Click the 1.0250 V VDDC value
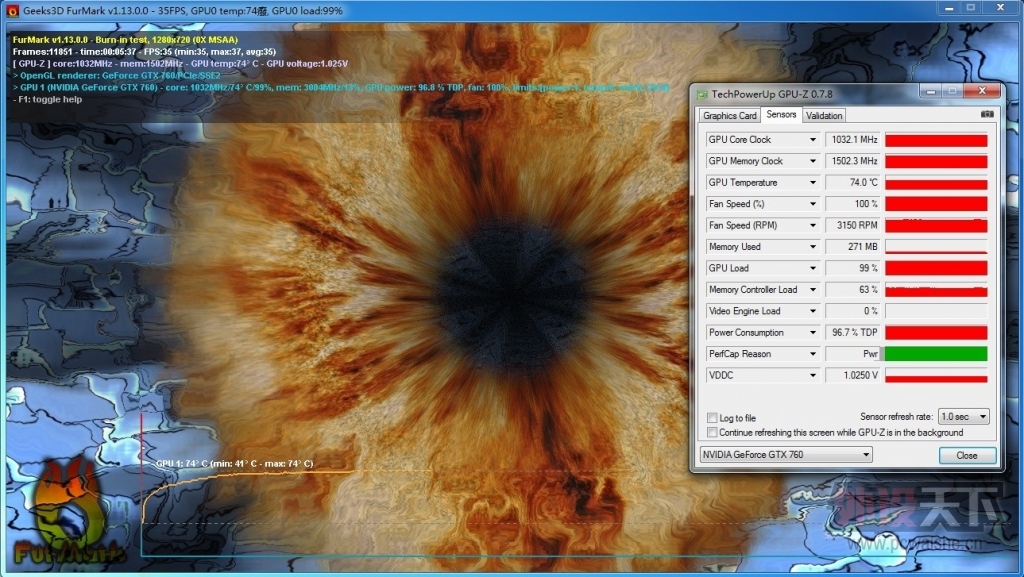Image resolution: width=1024 pixels, height=577 pixels. pos(853,375)
